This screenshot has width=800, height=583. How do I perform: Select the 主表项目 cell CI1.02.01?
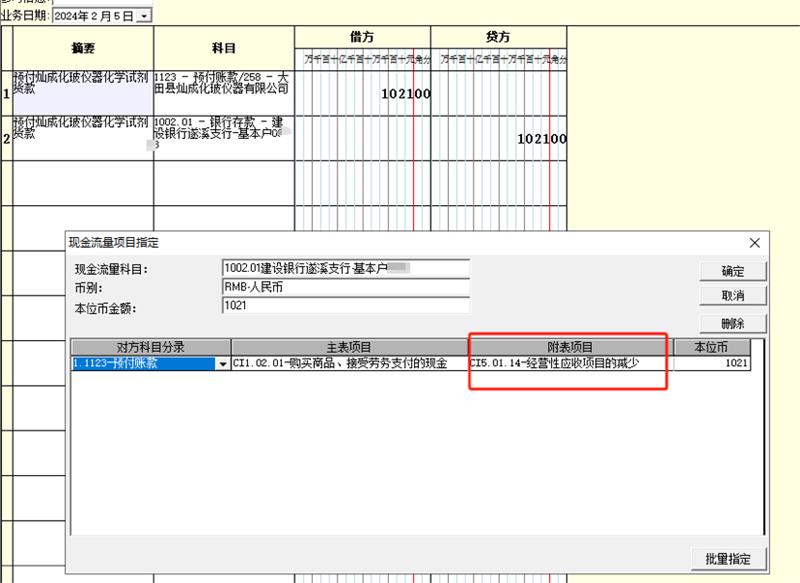(349, 364)
